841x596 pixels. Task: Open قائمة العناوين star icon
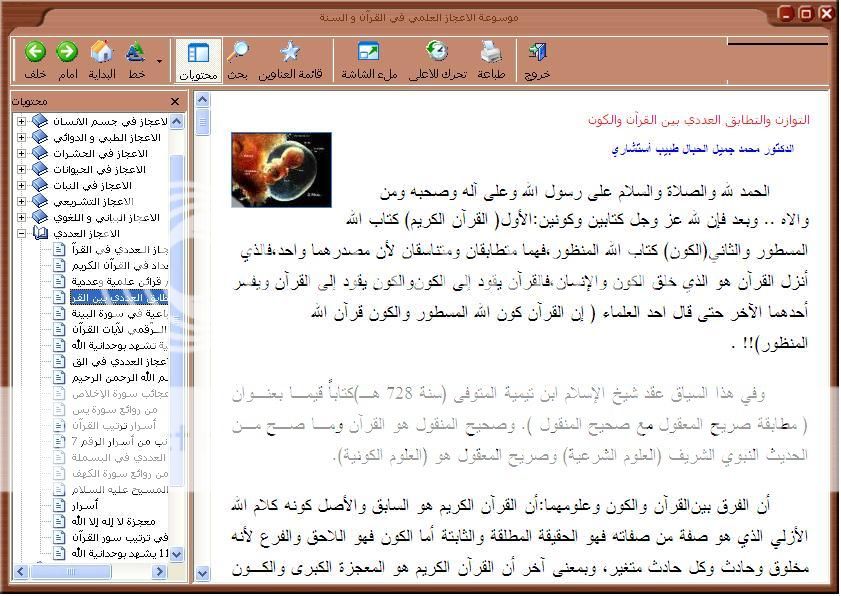click(x=289, y=53)
